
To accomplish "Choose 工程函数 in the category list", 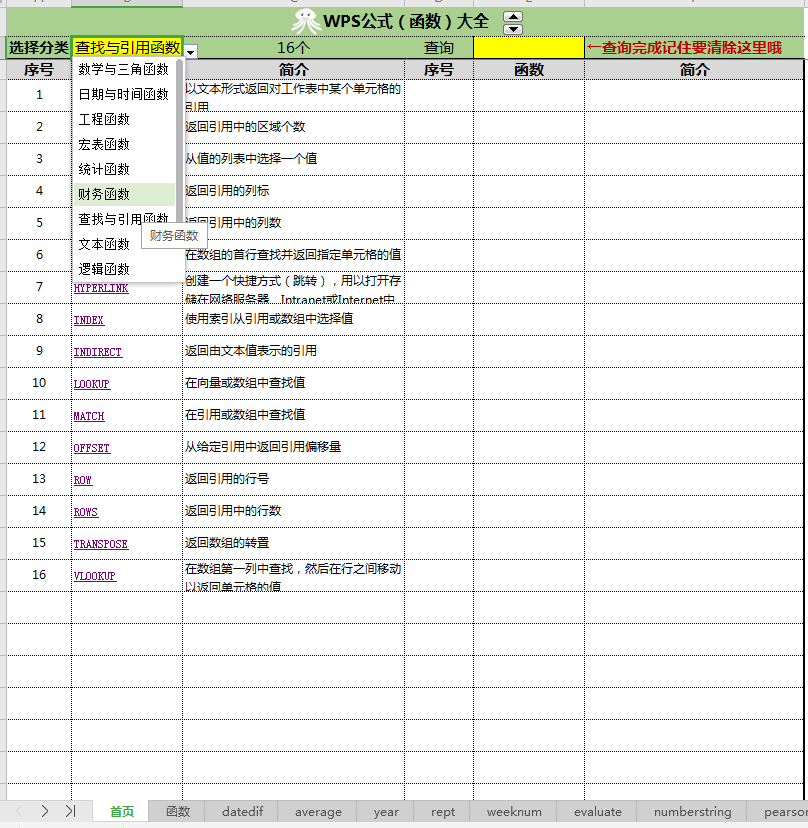I will pyautogui.click(x=124, y=119).
